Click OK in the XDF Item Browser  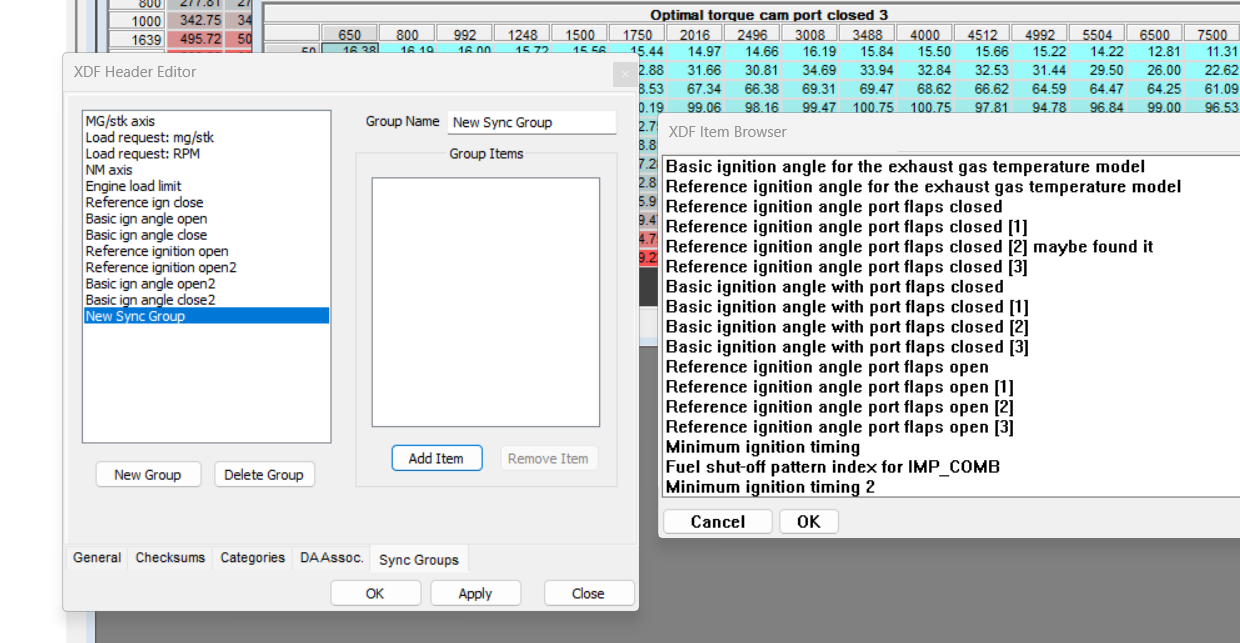point(808,521)
